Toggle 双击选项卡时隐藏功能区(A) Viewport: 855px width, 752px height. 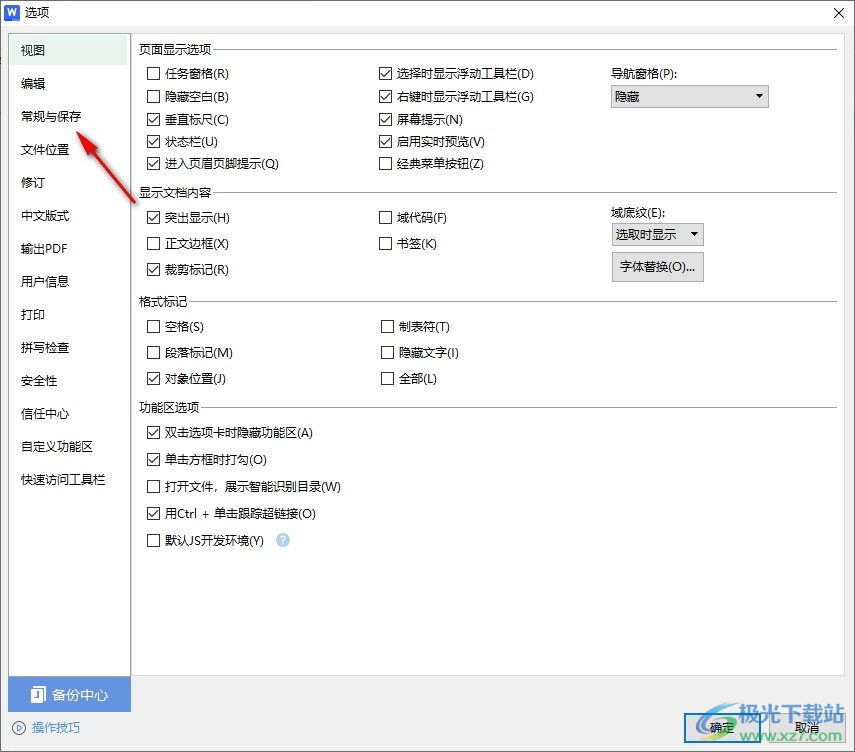(154, 432)
